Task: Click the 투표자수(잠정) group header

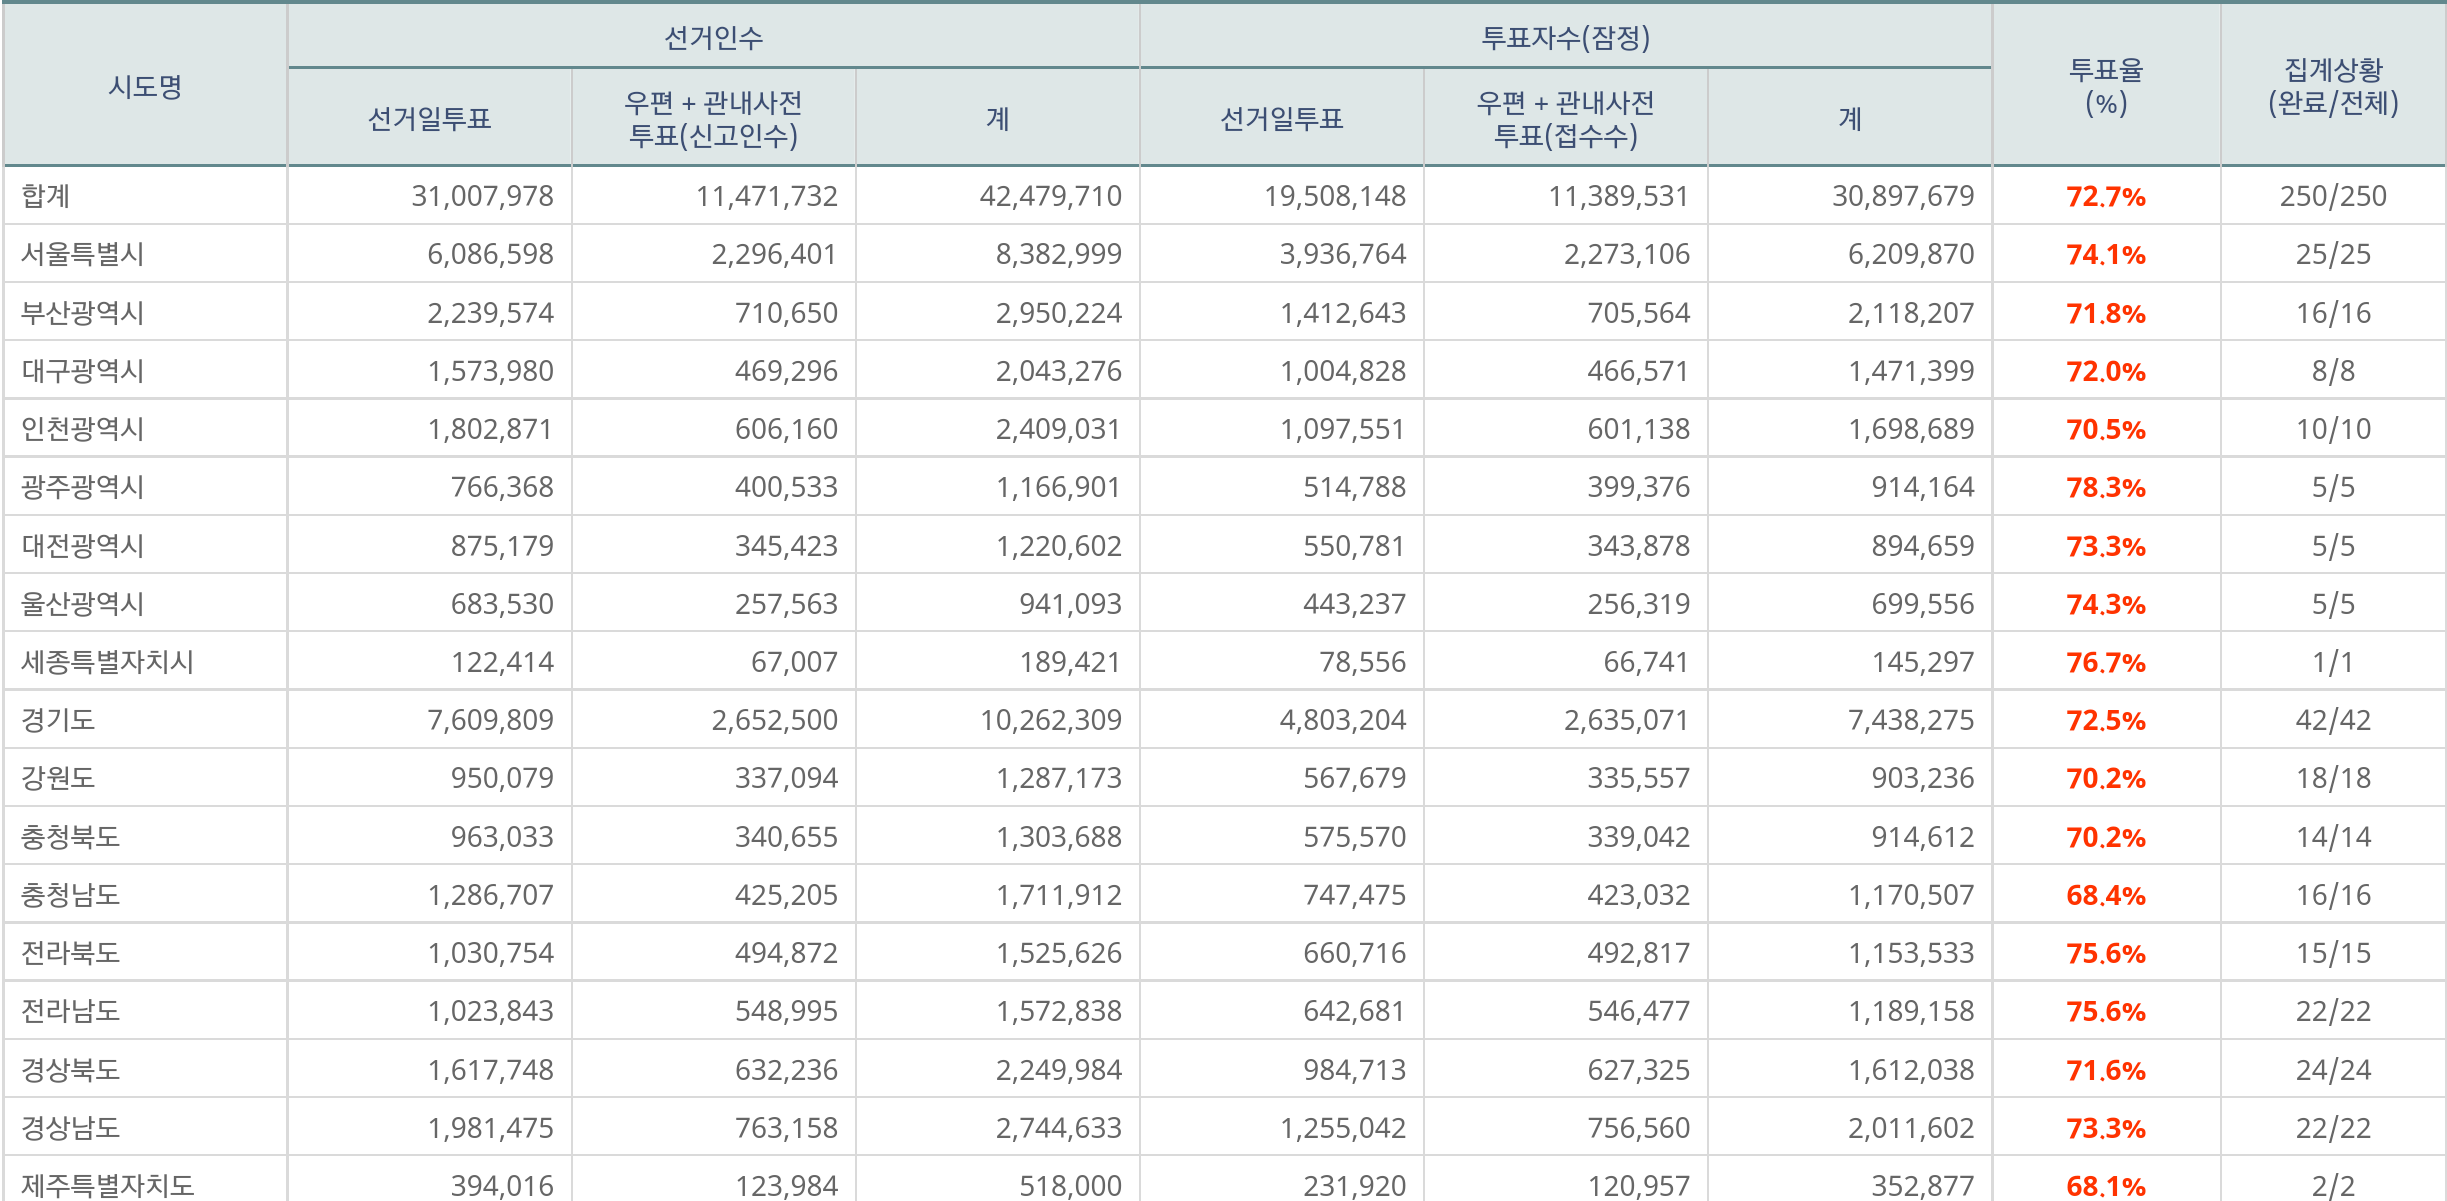Action: point(1565,38)
